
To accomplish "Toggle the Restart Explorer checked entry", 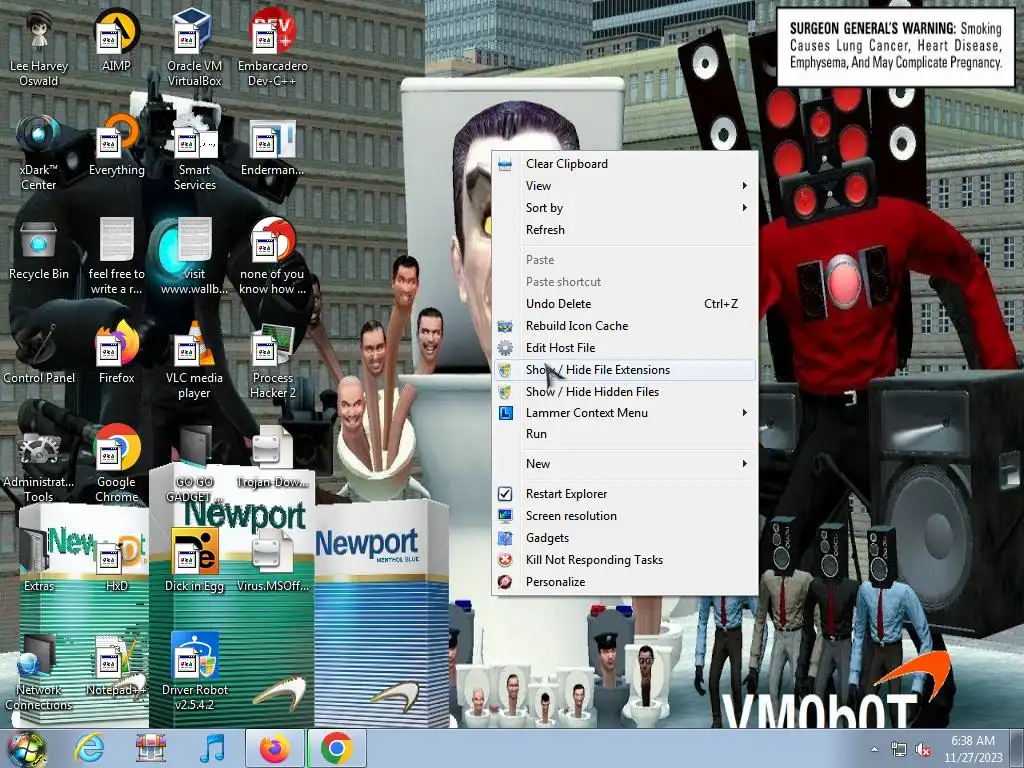I will (x=625, y=494).
